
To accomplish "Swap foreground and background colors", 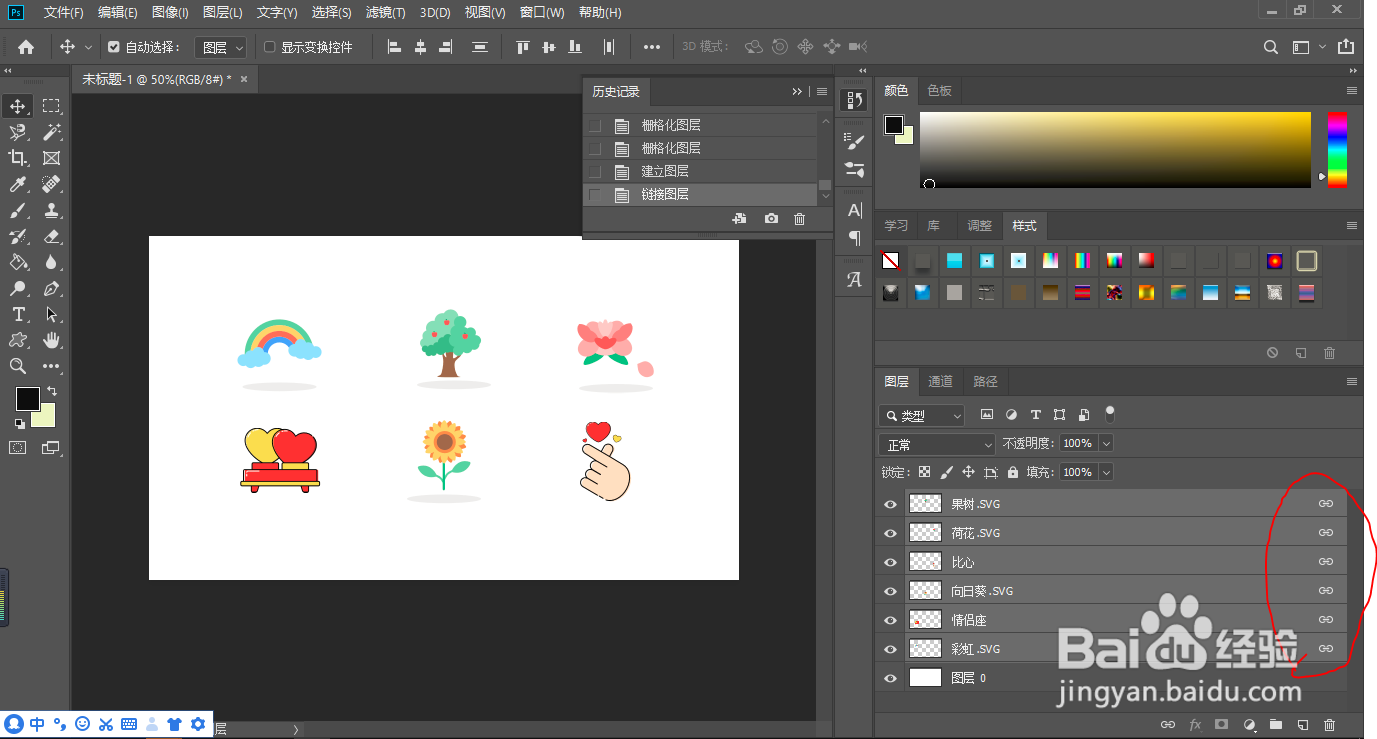I will tap(52, 391).
